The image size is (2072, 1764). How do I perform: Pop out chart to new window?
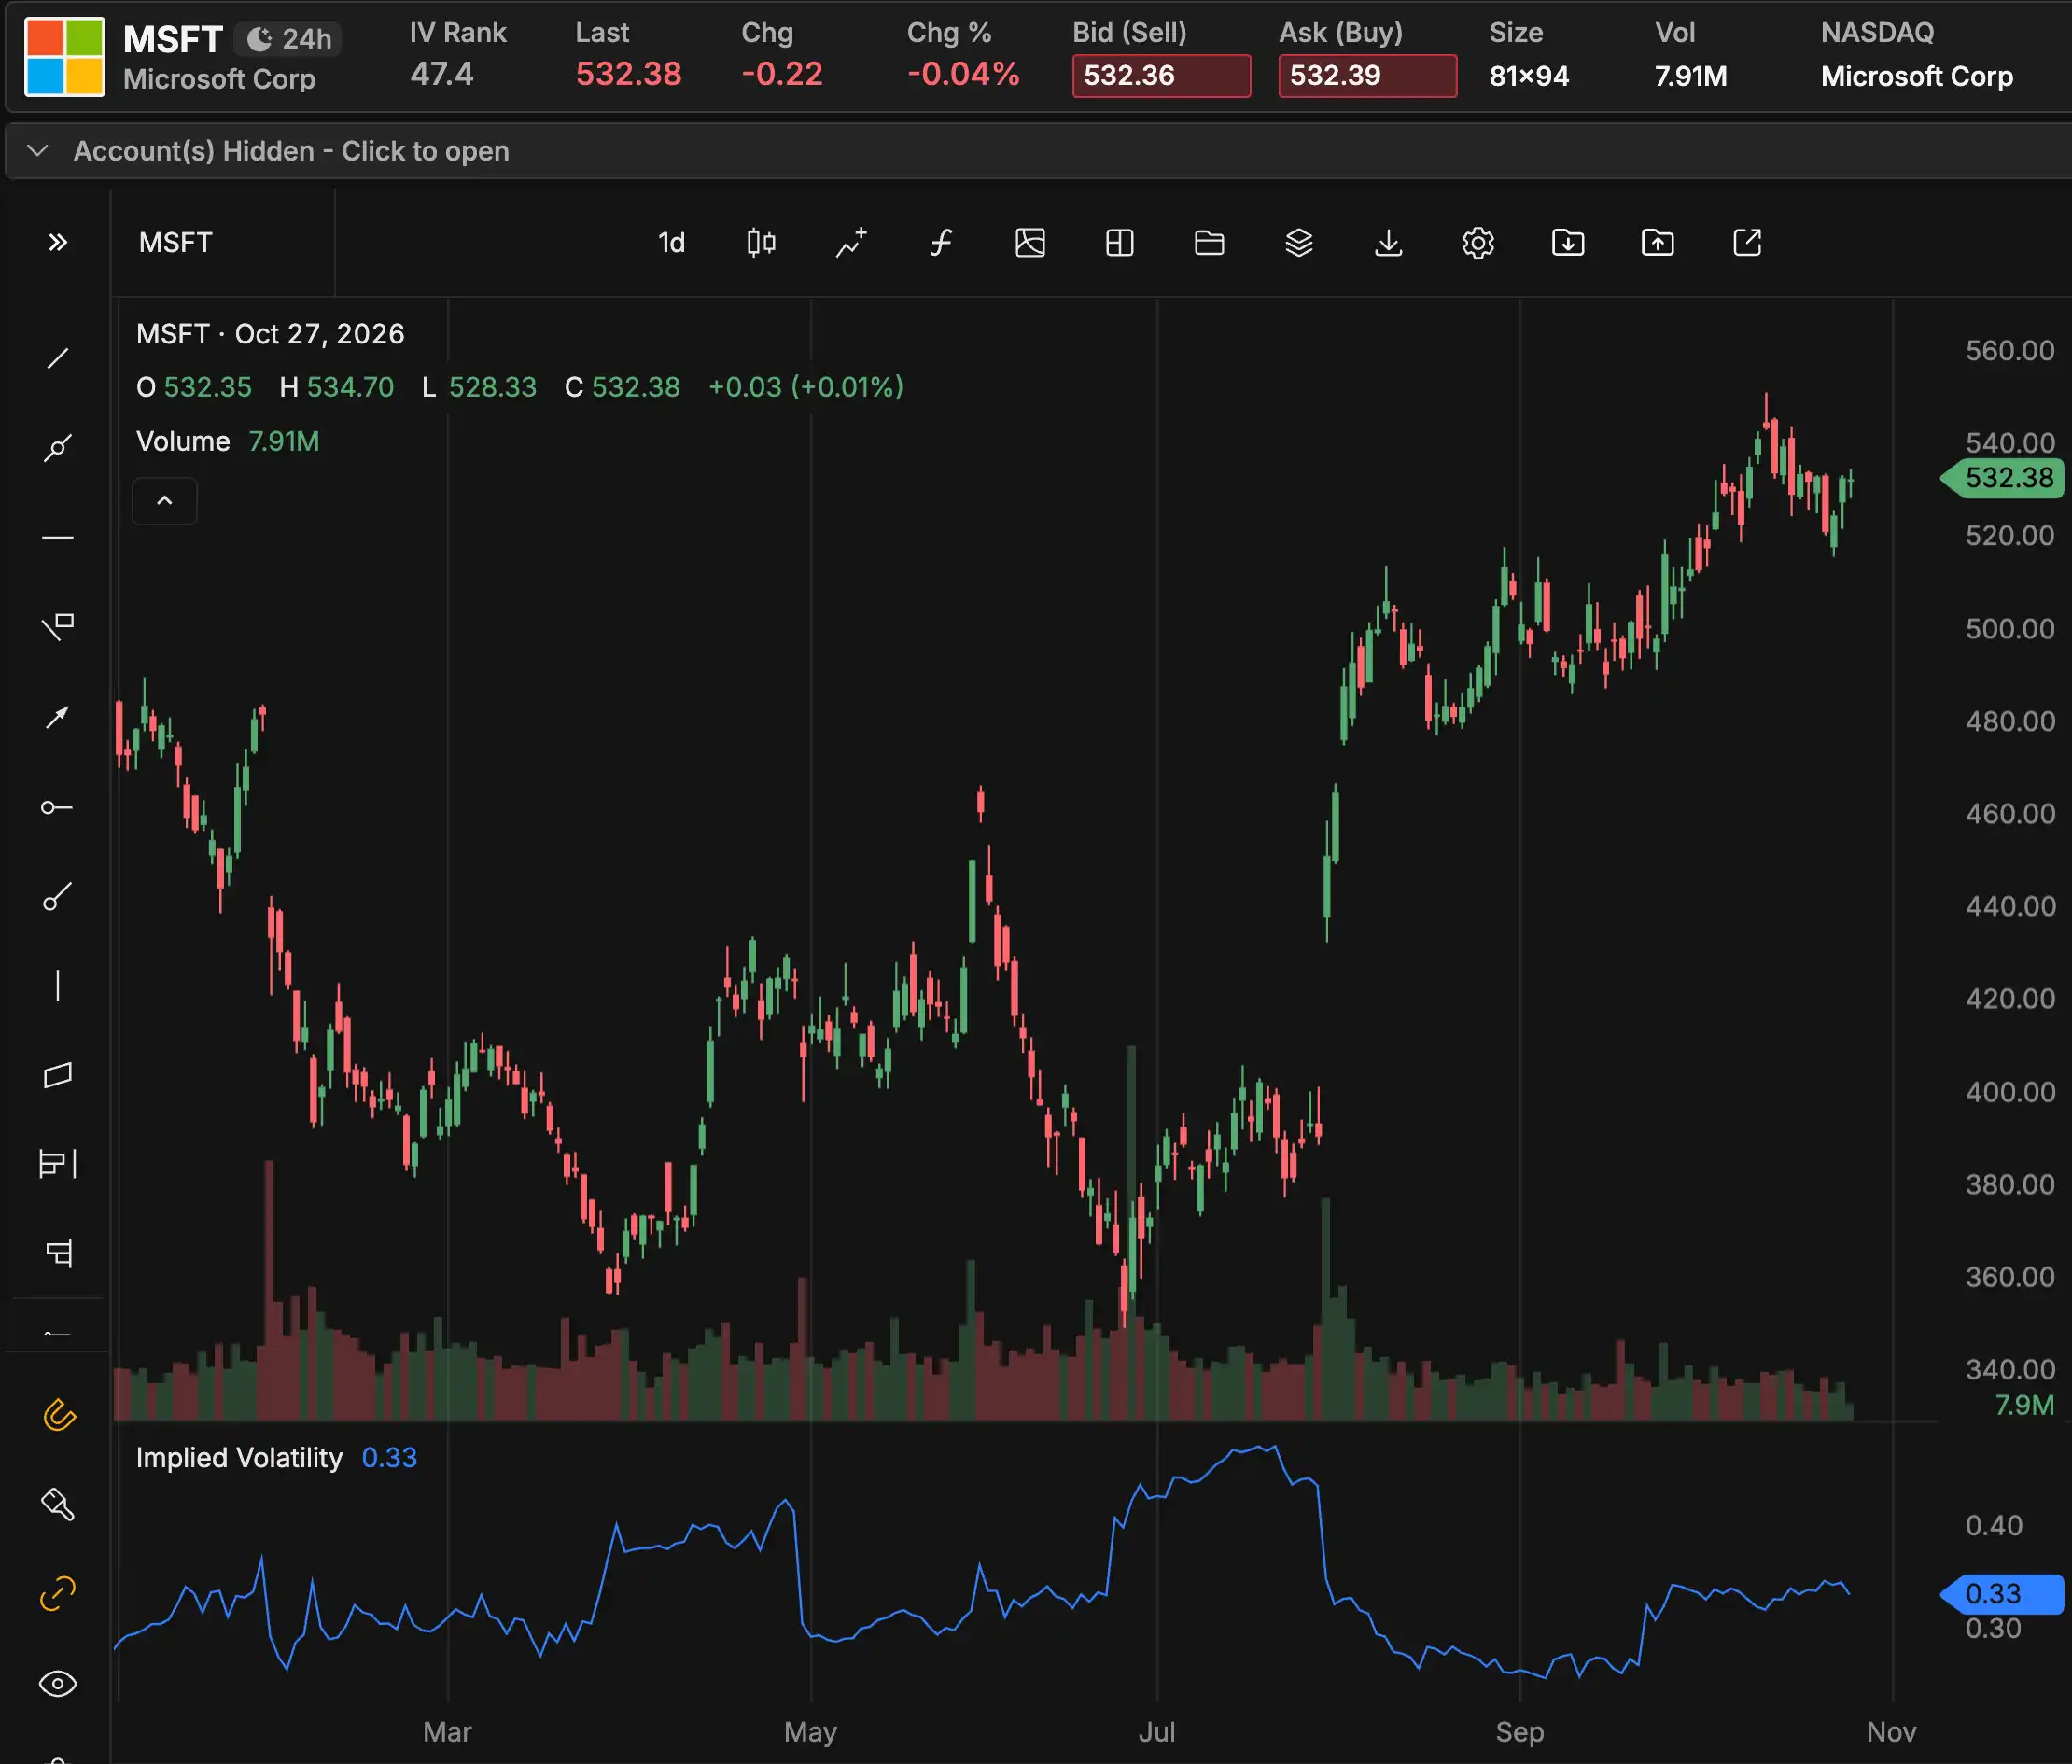pos(1747,243)
